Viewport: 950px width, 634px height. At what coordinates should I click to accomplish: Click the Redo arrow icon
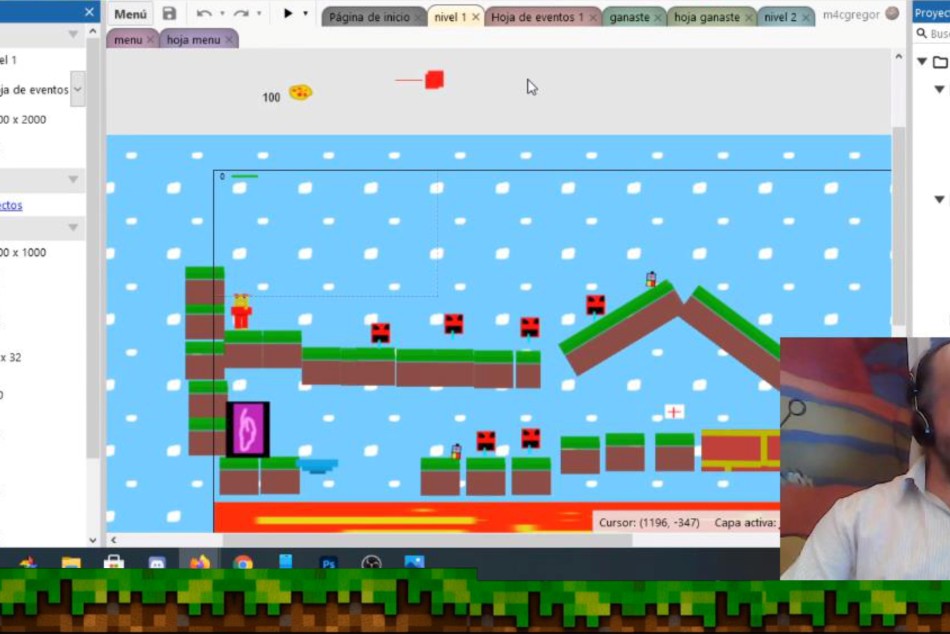tap(240, 14)
